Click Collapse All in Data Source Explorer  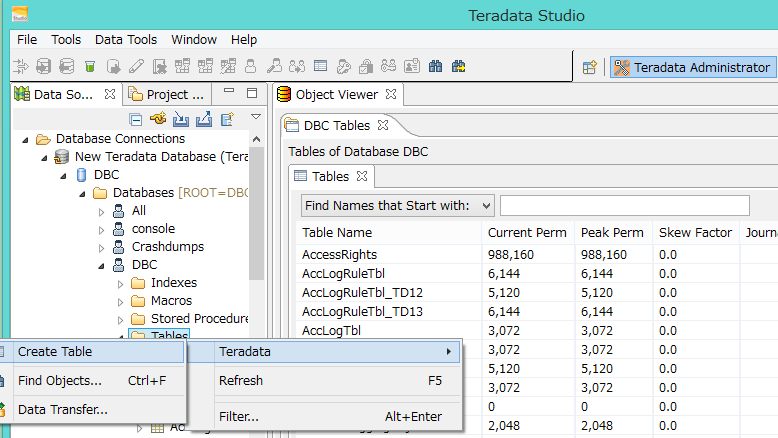[x=135, y=119]
